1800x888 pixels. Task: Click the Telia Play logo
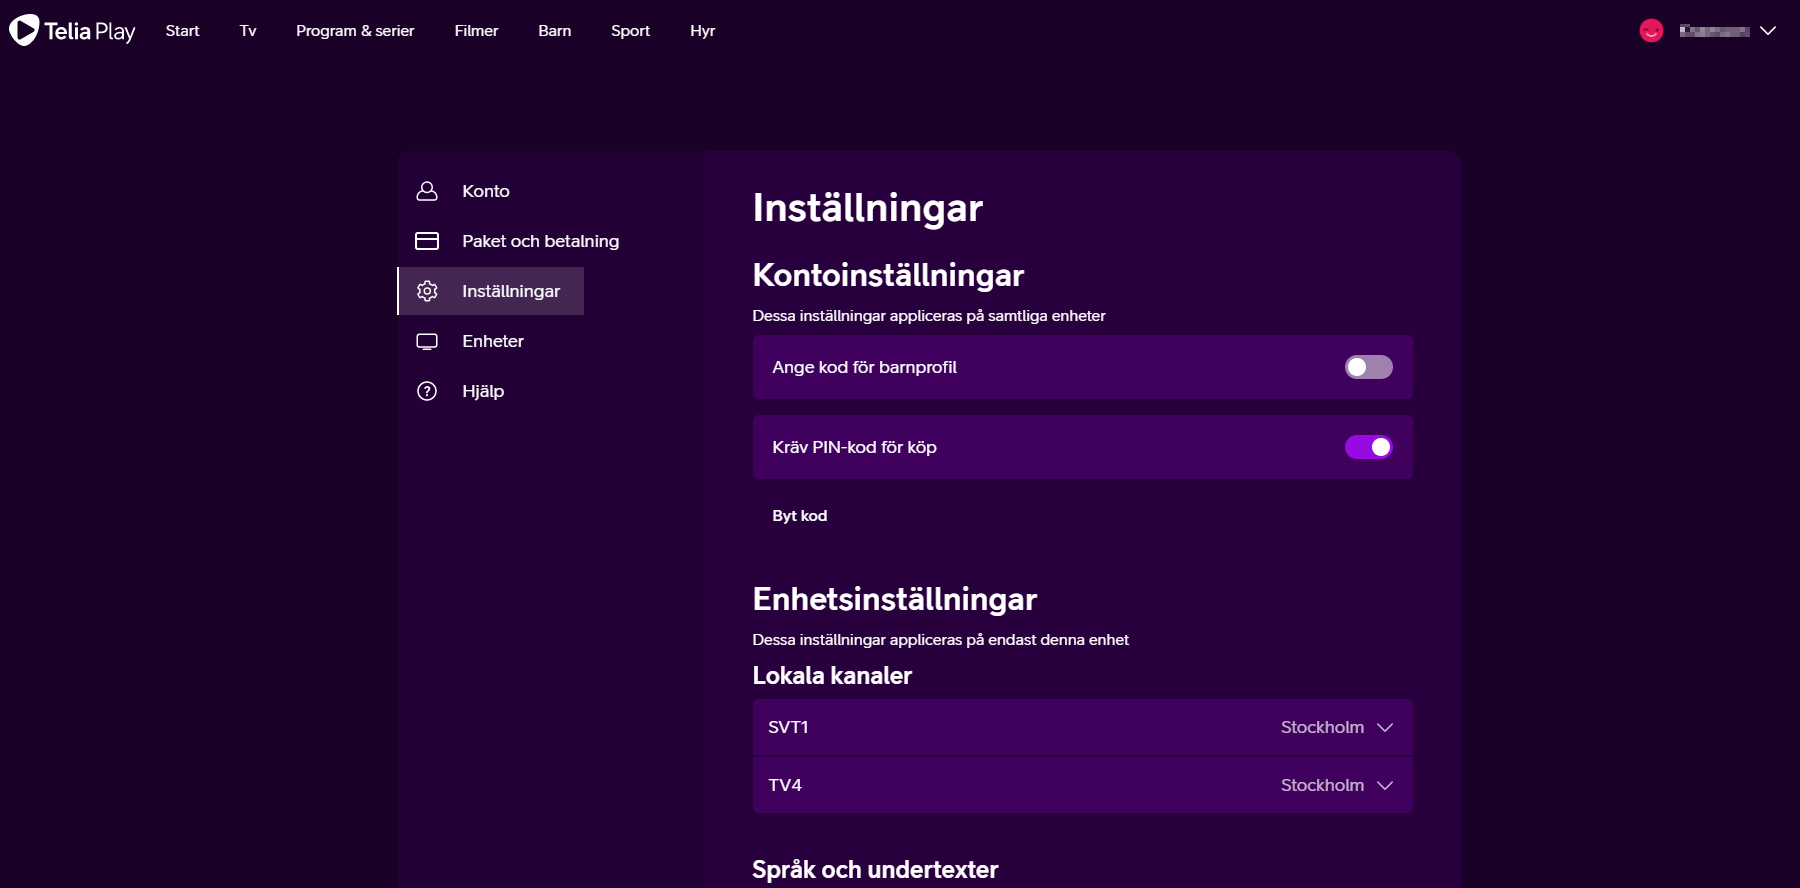(x=72, y=31)
